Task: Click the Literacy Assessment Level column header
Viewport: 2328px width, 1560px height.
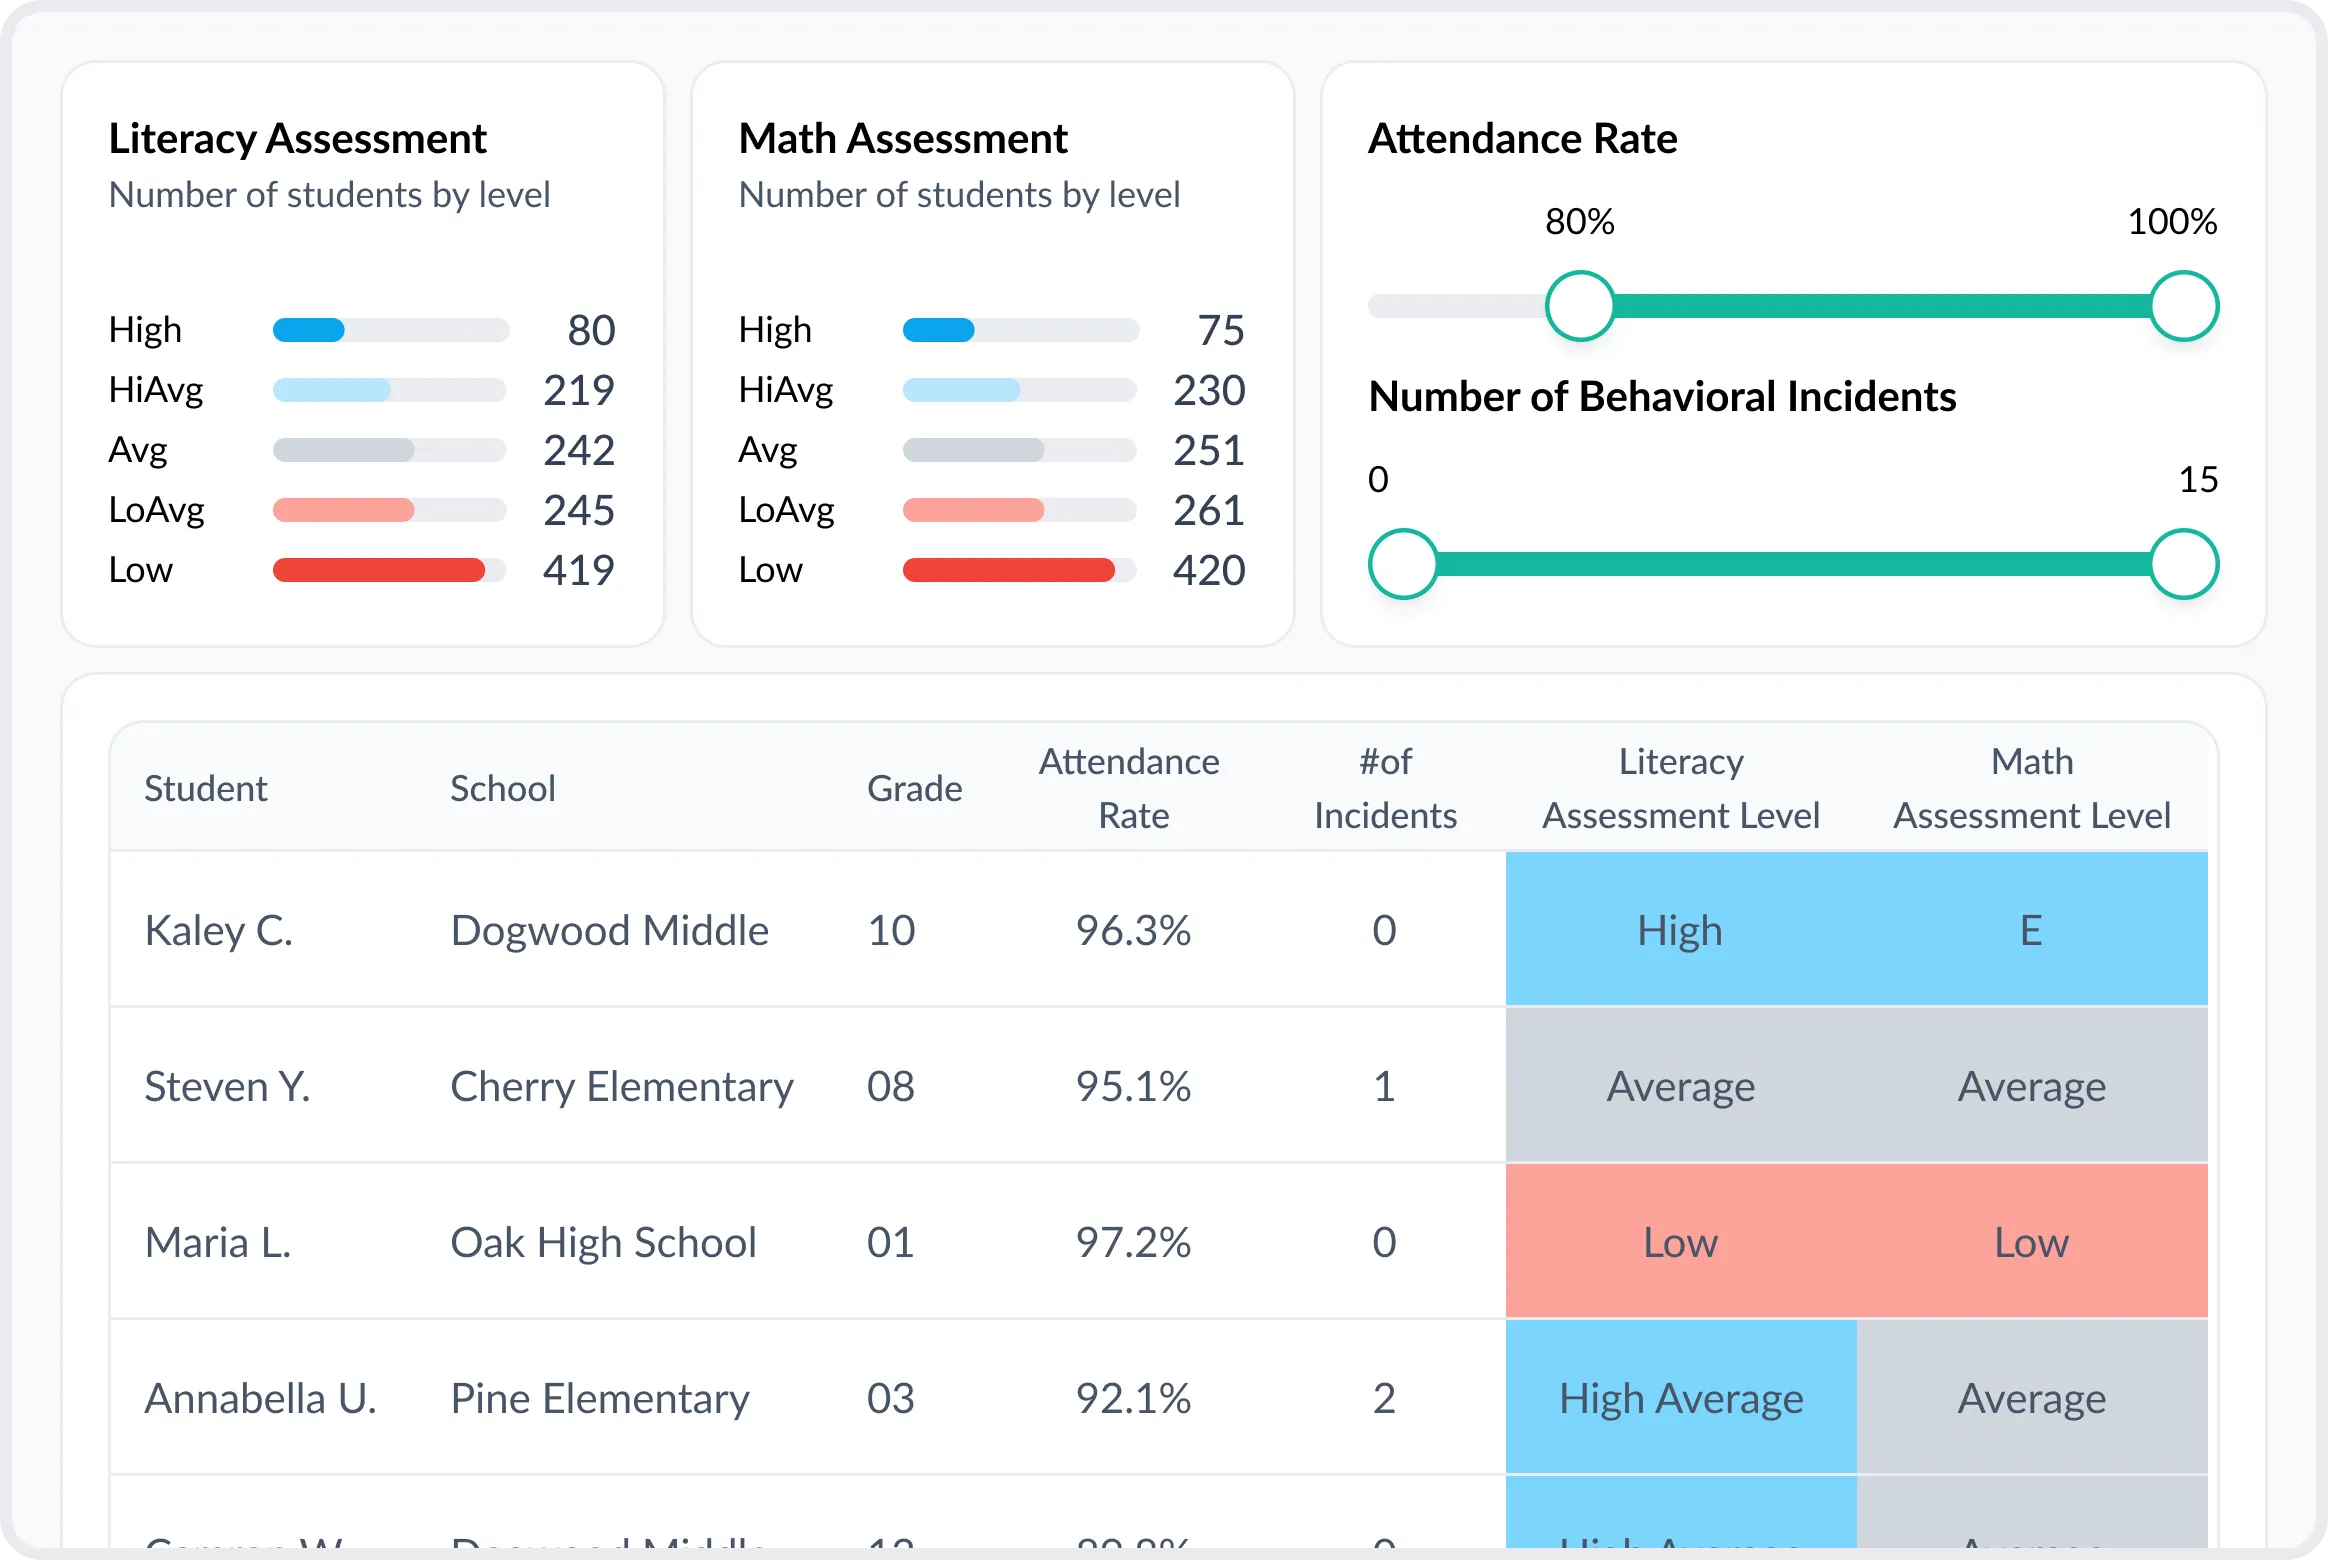Action: tap(1681, 789)
